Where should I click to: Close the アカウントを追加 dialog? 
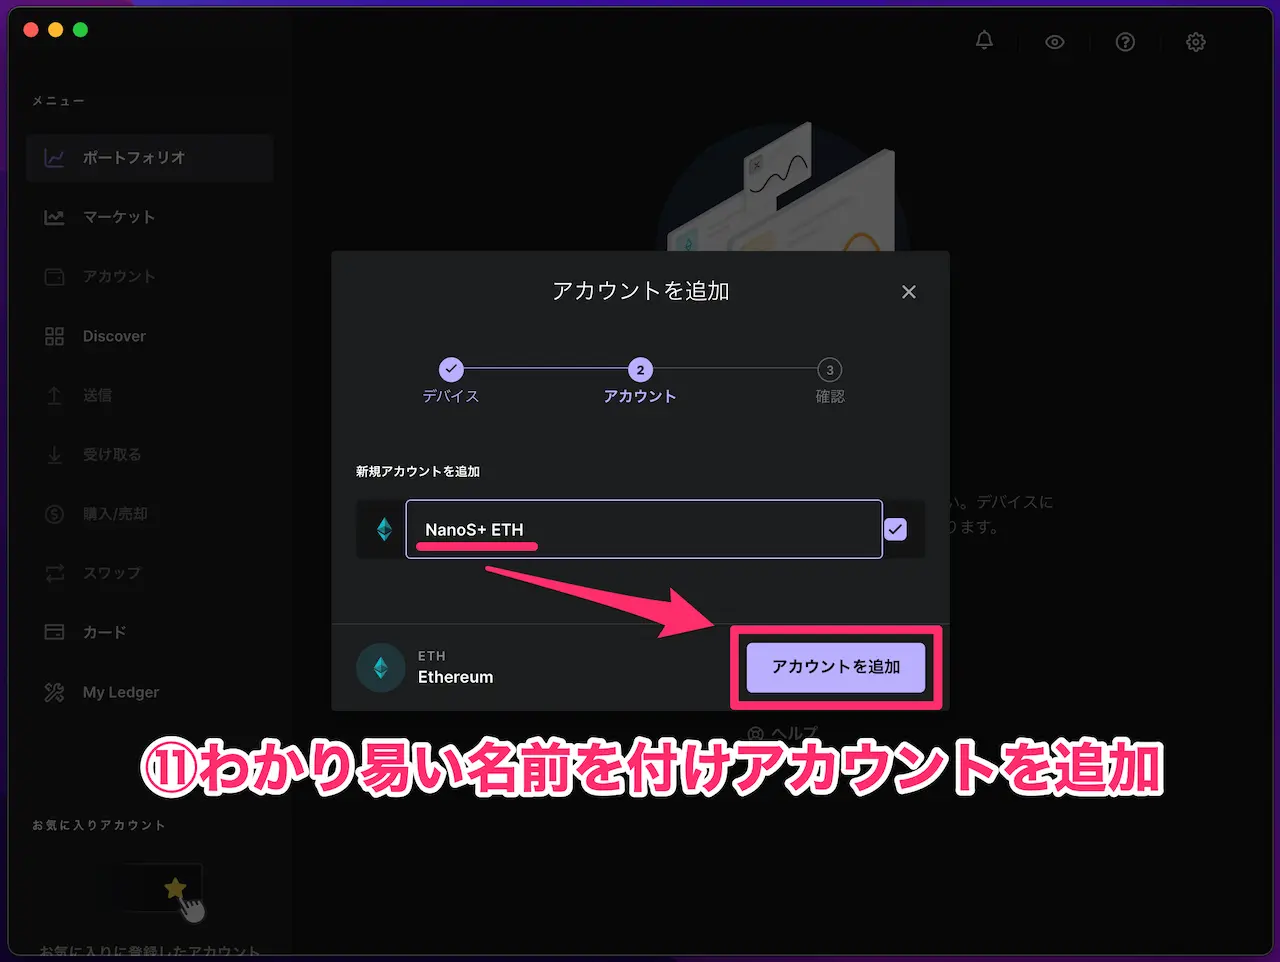pyautogui.click(x=909, y=292)
